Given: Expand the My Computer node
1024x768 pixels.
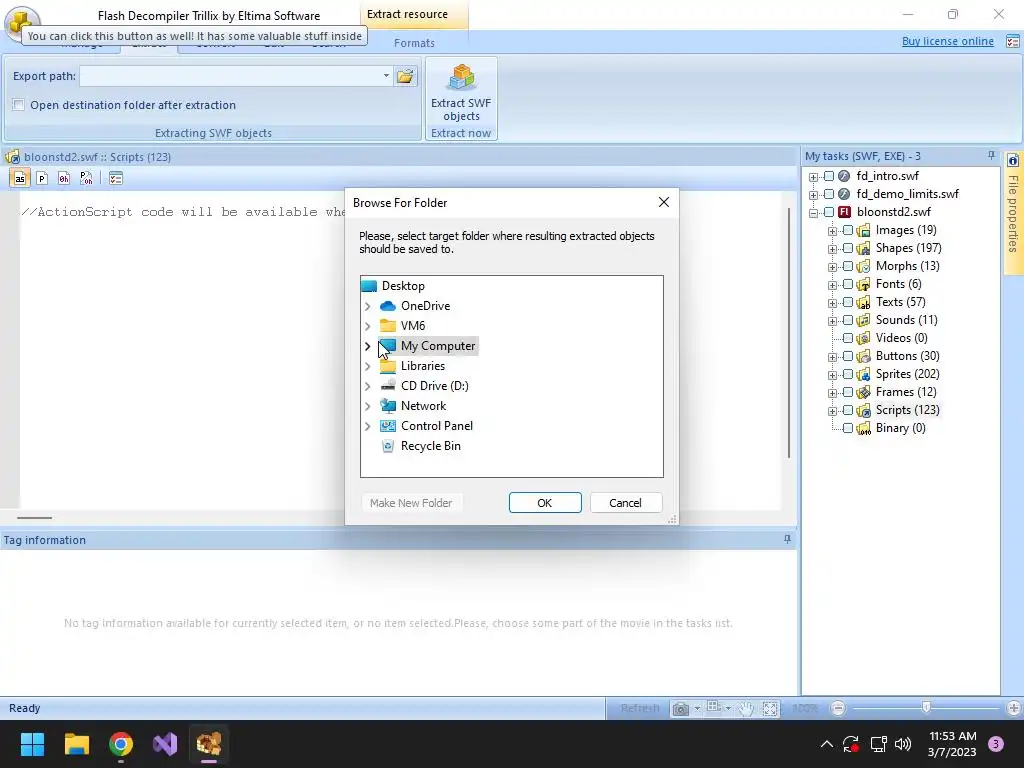Looking at the screenshot, I should pos(368,346).
